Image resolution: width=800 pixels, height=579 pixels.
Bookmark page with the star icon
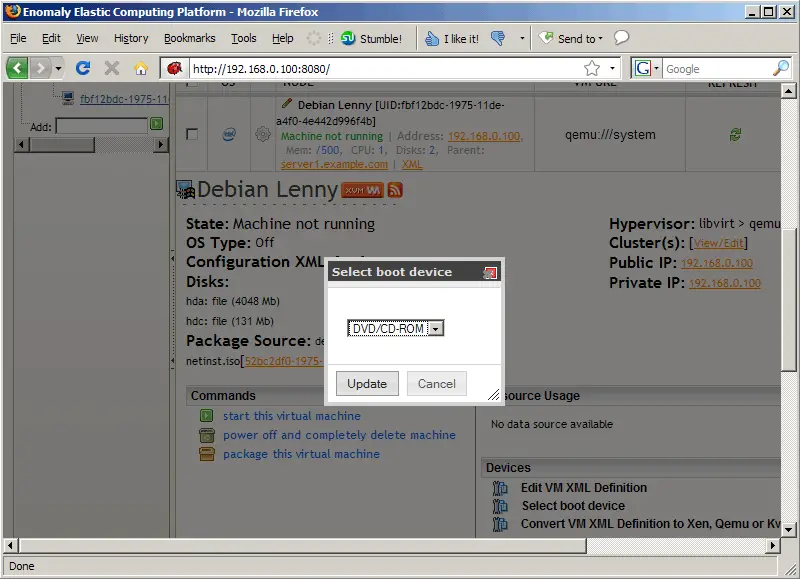[592, 68]
